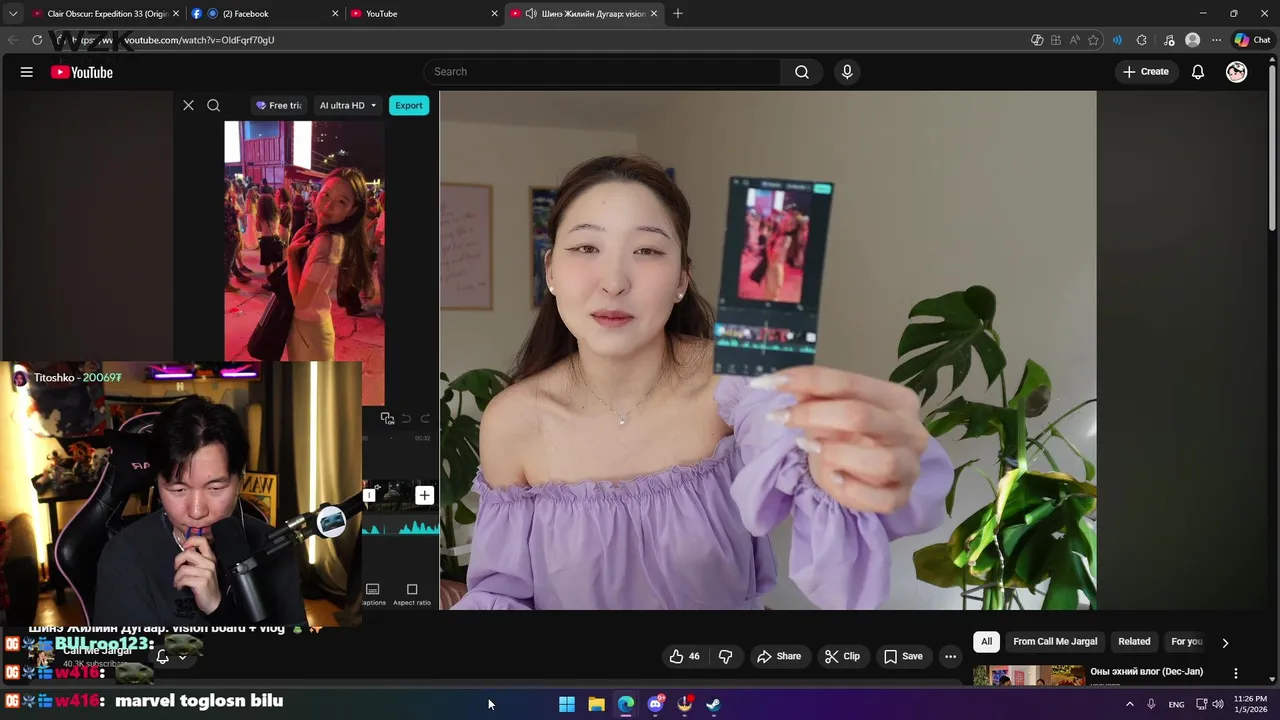The width and height of the screenshot is (1280, 720).
Task: Open the Оны эхний влог video thumbnail
Action: (x=1029, y=676)
